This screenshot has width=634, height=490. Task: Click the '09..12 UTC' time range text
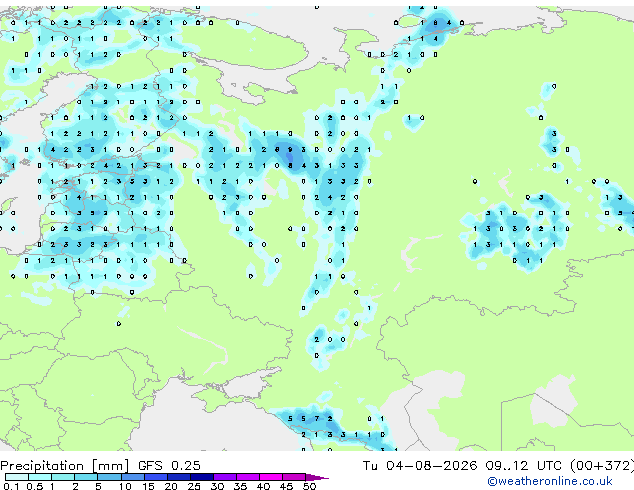point(524,466)
